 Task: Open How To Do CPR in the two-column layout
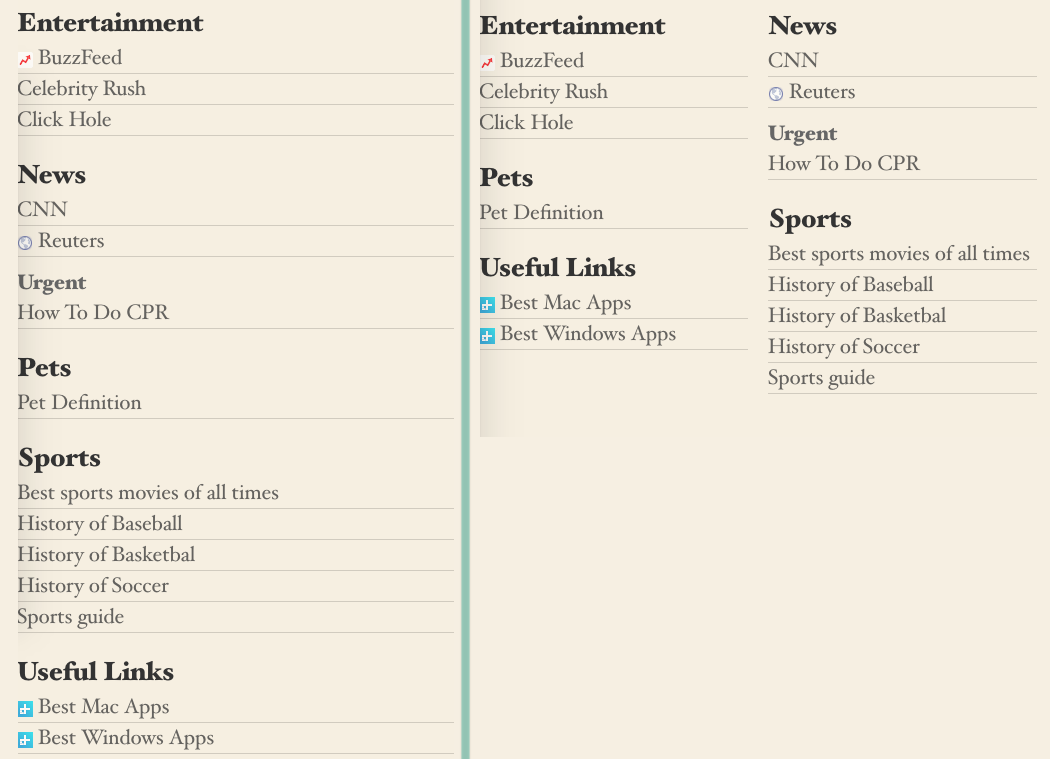pos(844,163)
